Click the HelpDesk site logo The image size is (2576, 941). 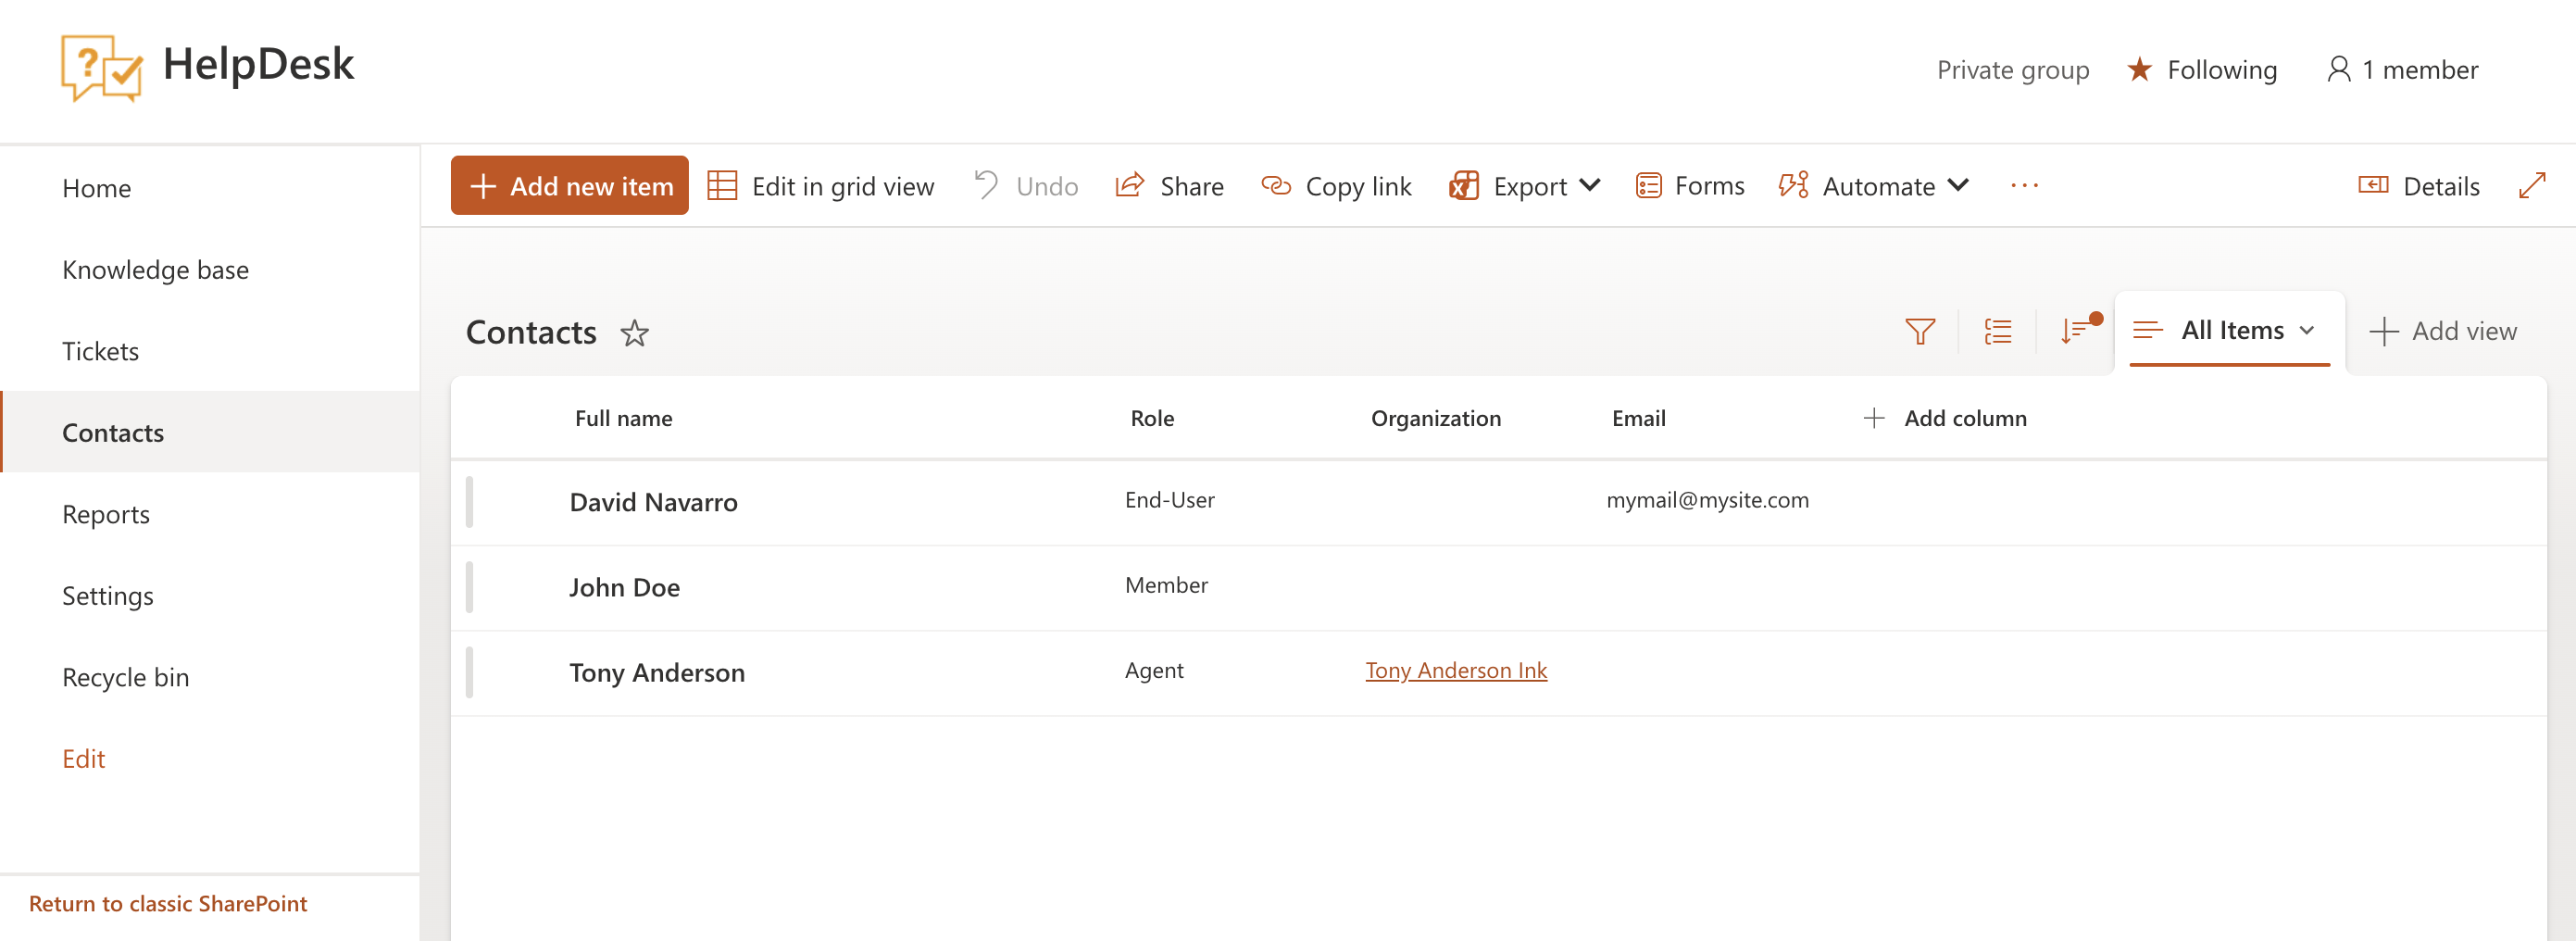tap(101, 68)
